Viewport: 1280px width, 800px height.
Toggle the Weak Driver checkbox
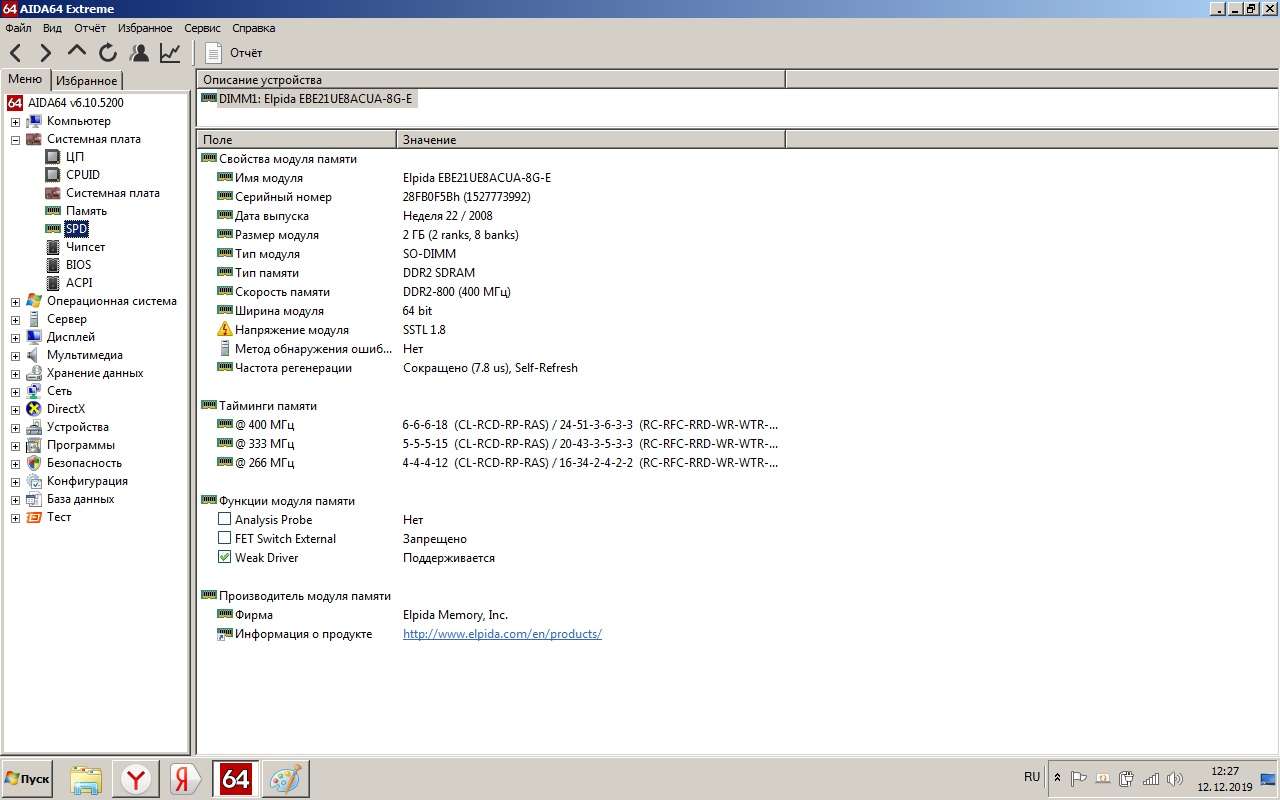(x=225, y=557)
